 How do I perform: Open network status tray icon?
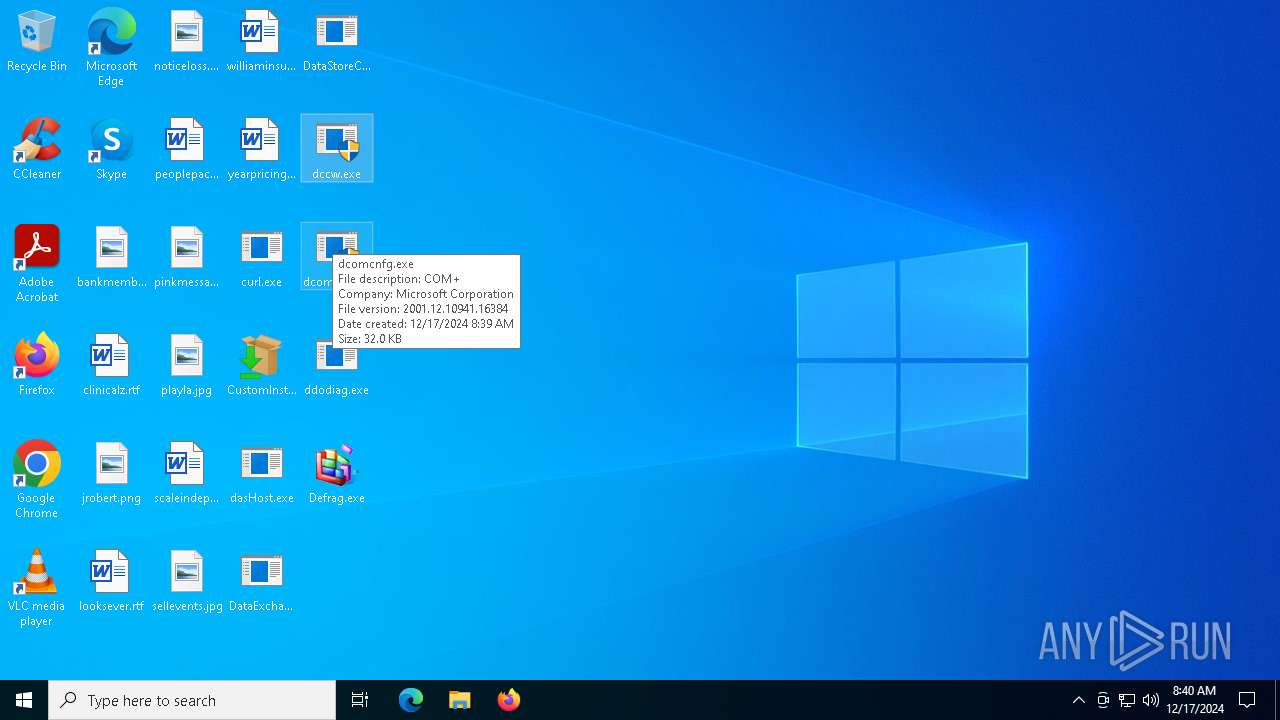[1127, 700]
